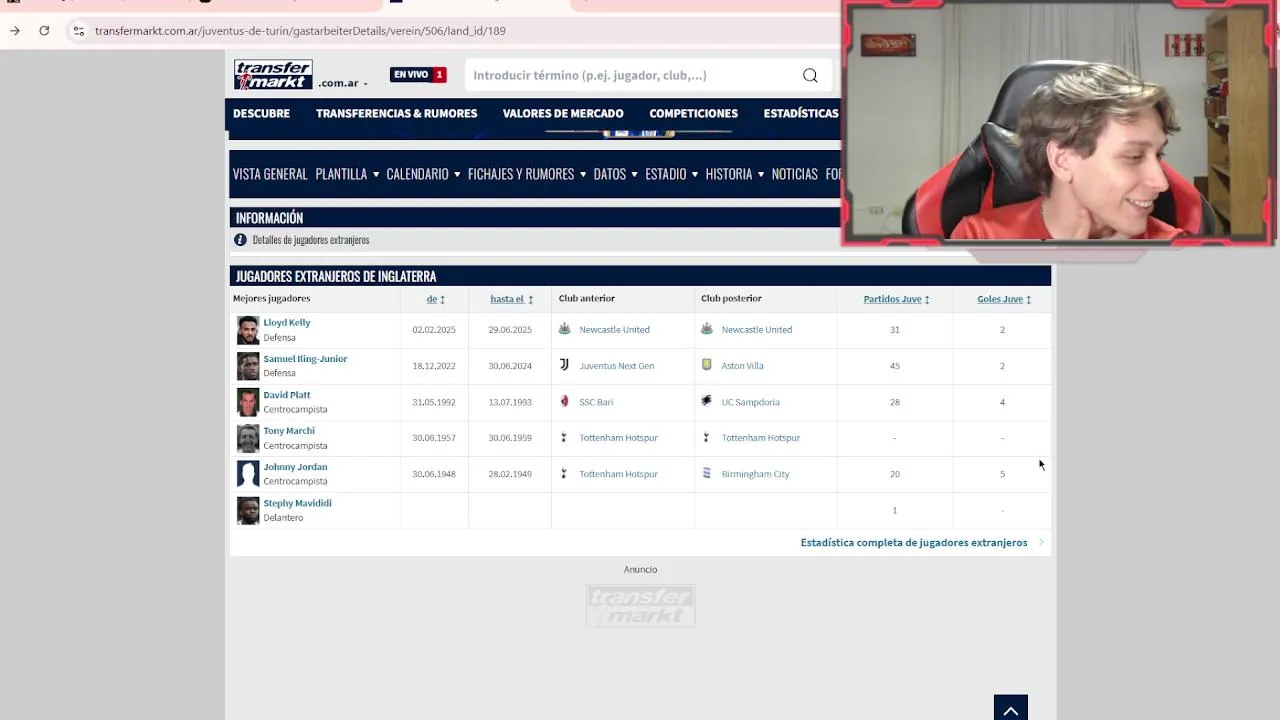1280x720 pixels.
Task: Click the browser reload icon
Action: pyautogui.click(x=44, y=31)
